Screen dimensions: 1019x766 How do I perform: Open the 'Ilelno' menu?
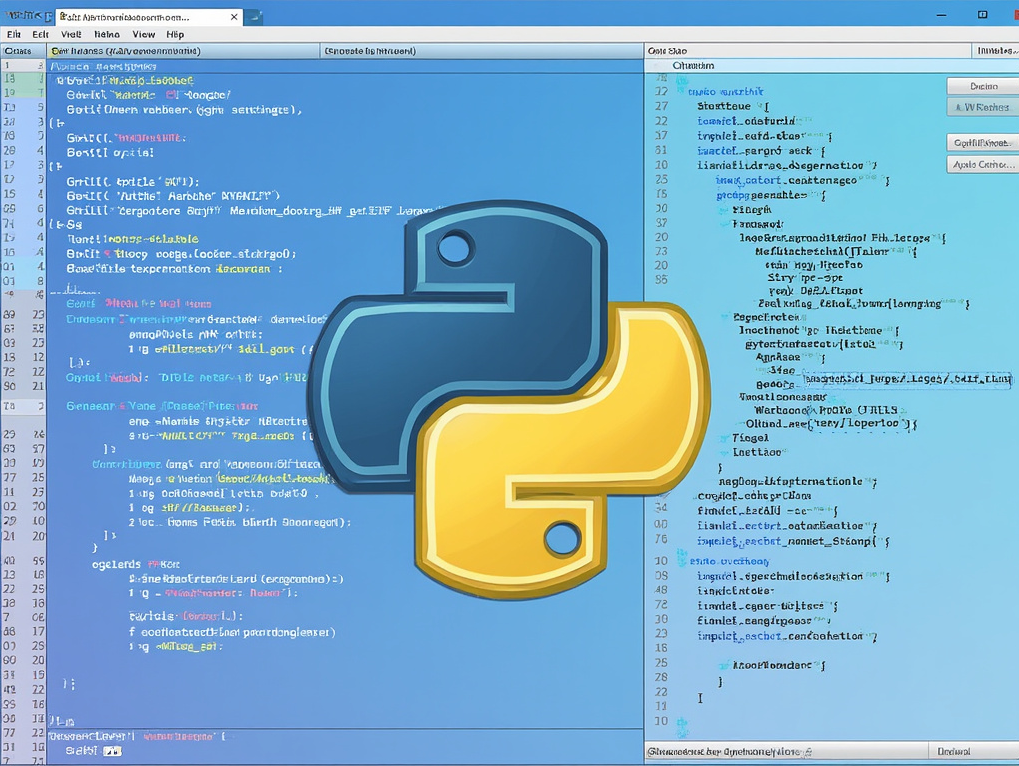coord(107,34)
